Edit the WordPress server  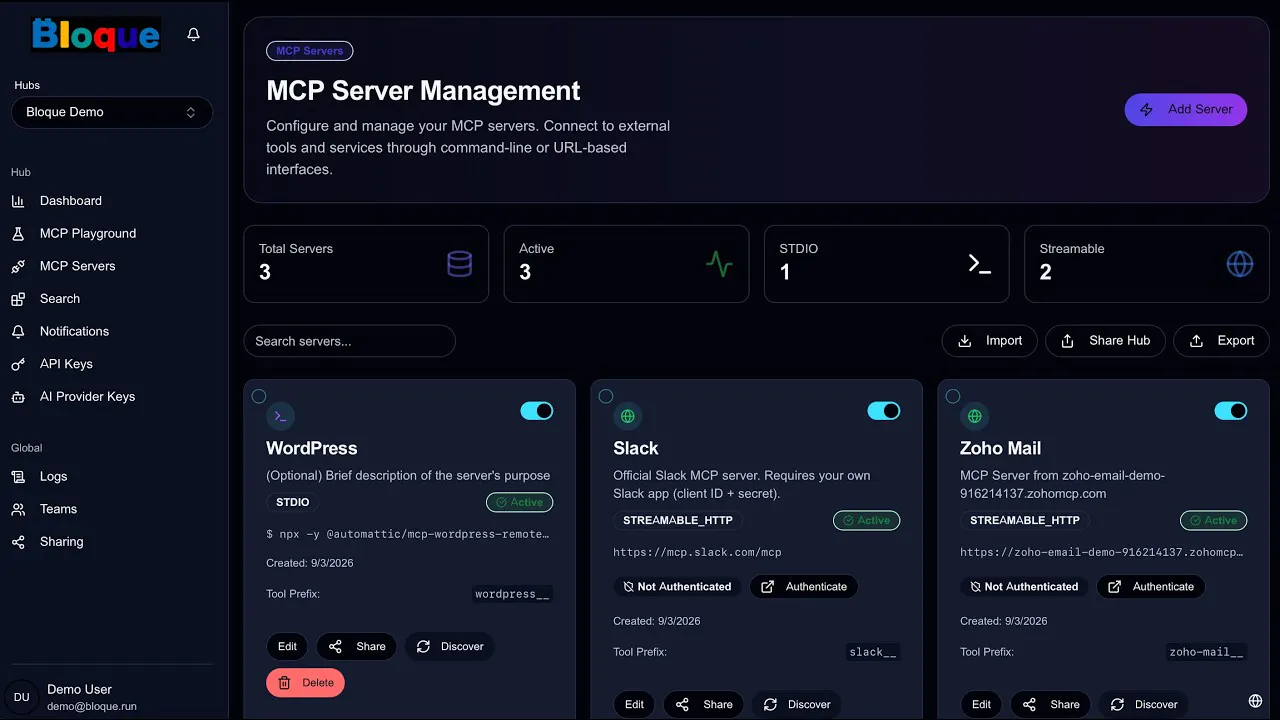tap(287, 647)
